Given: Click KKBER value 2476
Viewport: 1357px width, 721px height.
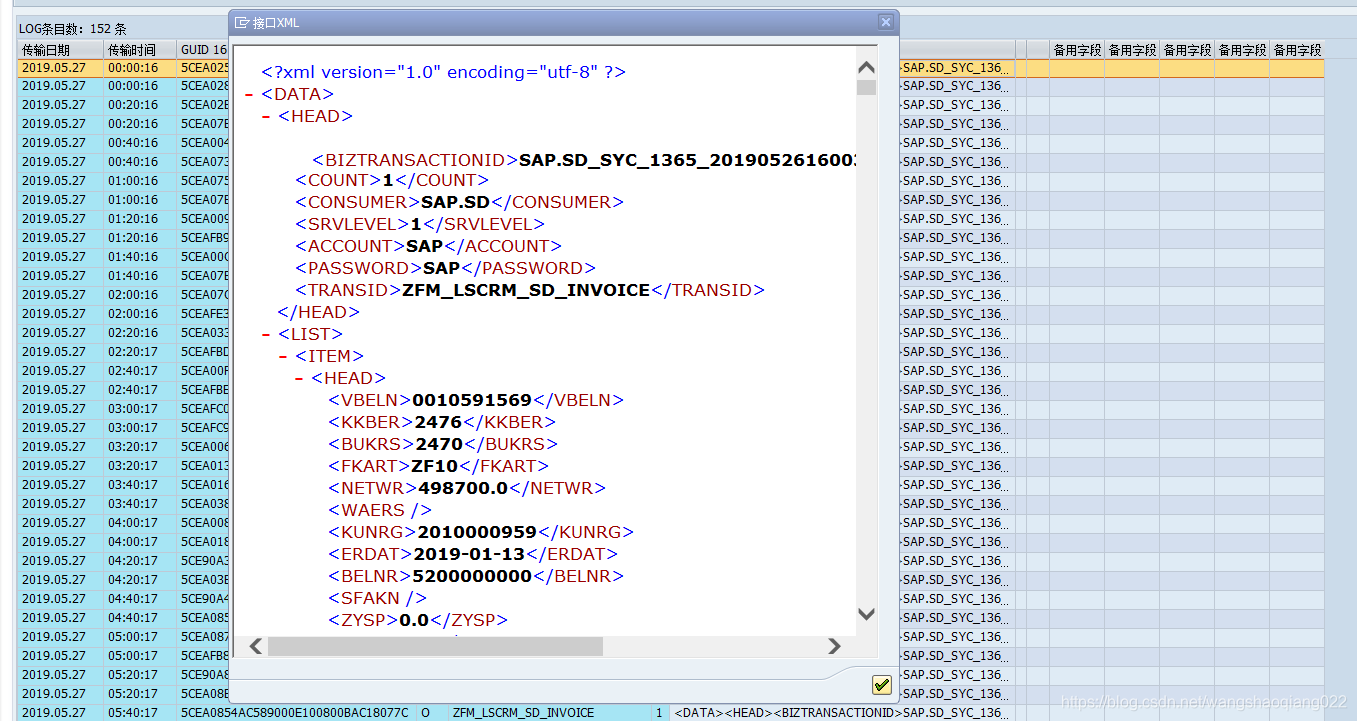Looking at the screenshot, I should 438,422.
